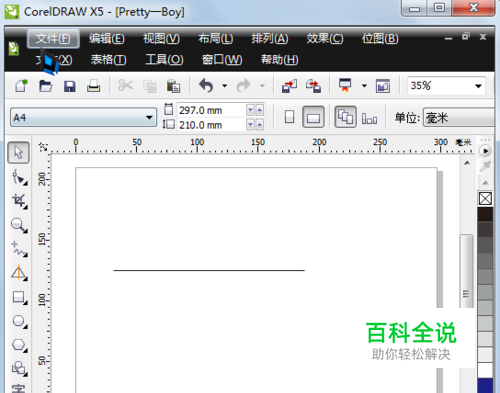Open the 工具(O) menu
The height and width of the screenshot is (393, 500).
[x=164, y=60]
